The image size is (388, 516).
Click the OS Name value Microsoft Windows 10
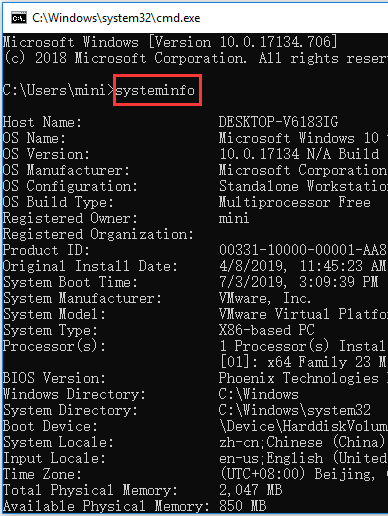(299, 138)
